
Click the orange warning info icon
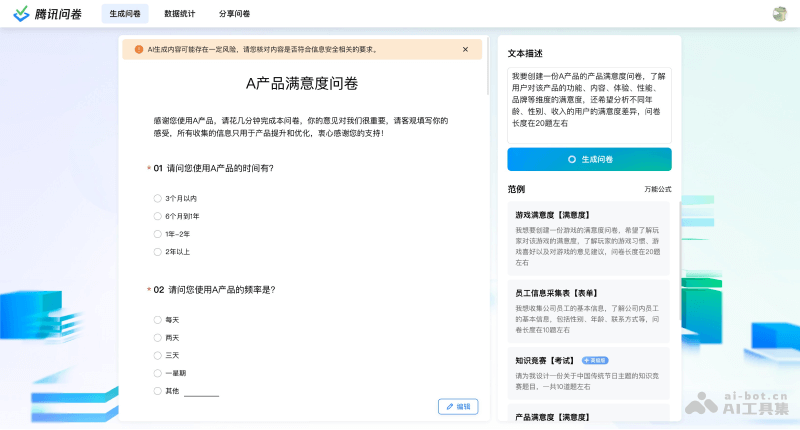(x=139, y=49)
